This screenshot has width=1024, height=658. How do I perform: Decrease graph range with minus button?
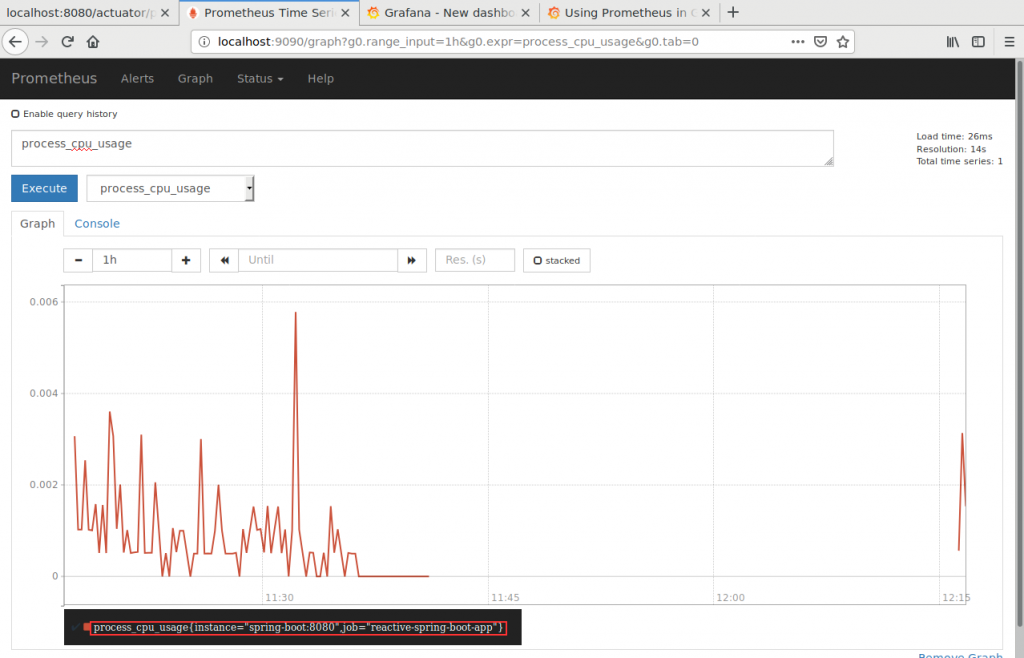point(78,260)
